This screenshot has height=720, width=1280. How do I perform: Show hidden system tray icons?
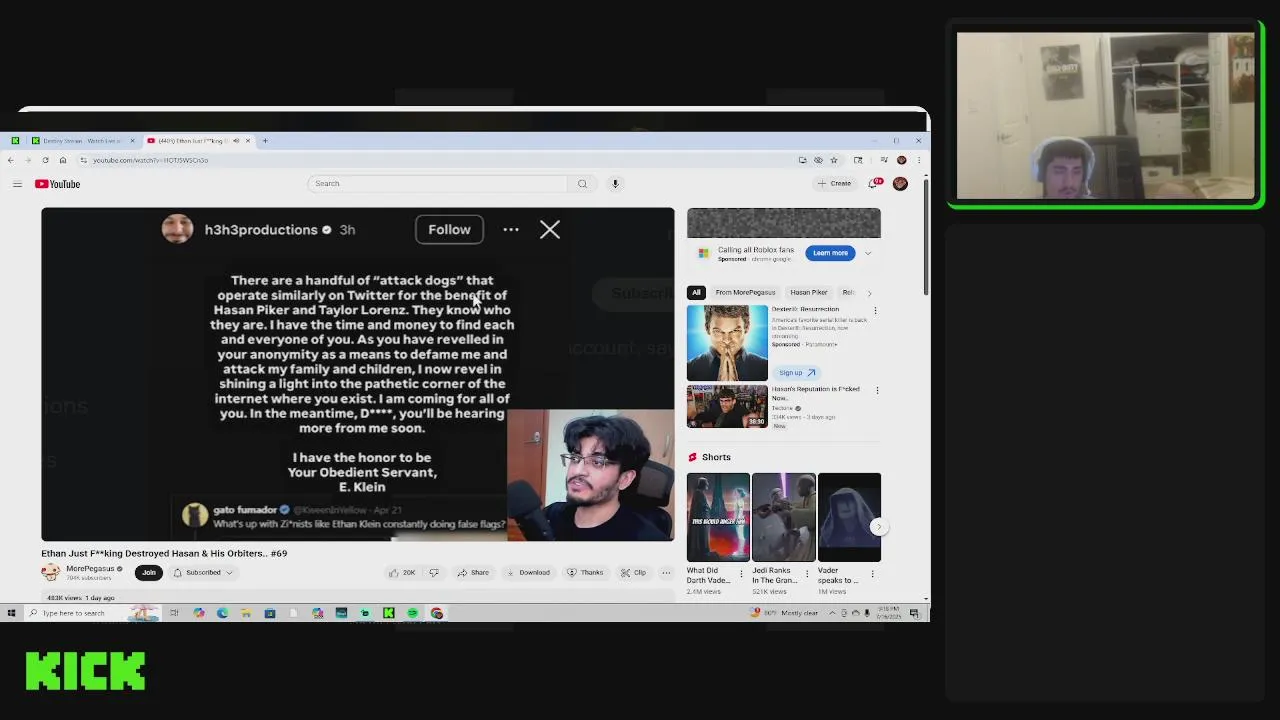tap(832, 613)
